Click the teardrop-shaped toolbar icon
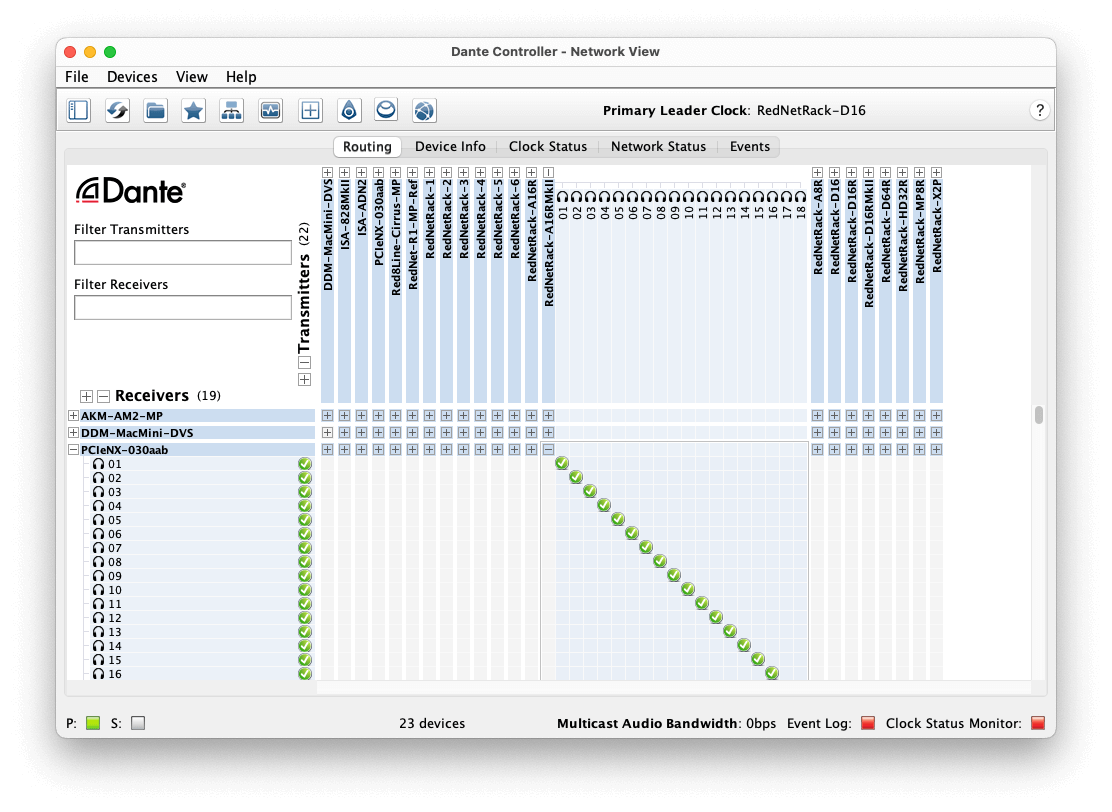The width and height of the screenshot is (1112, 812). pyautogui.click(x=348, y=111)
